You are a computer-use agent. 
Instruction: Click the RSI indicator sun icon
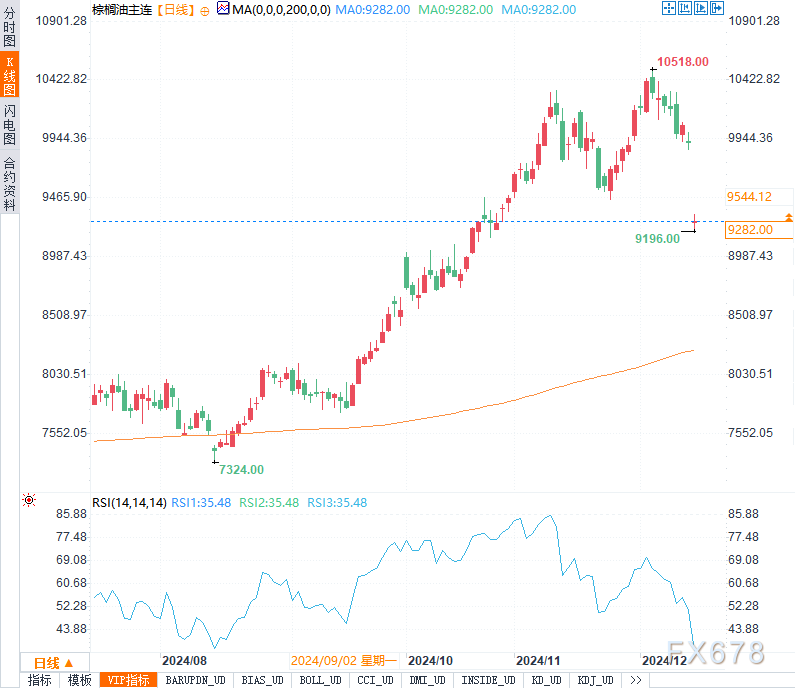[28, 500]
